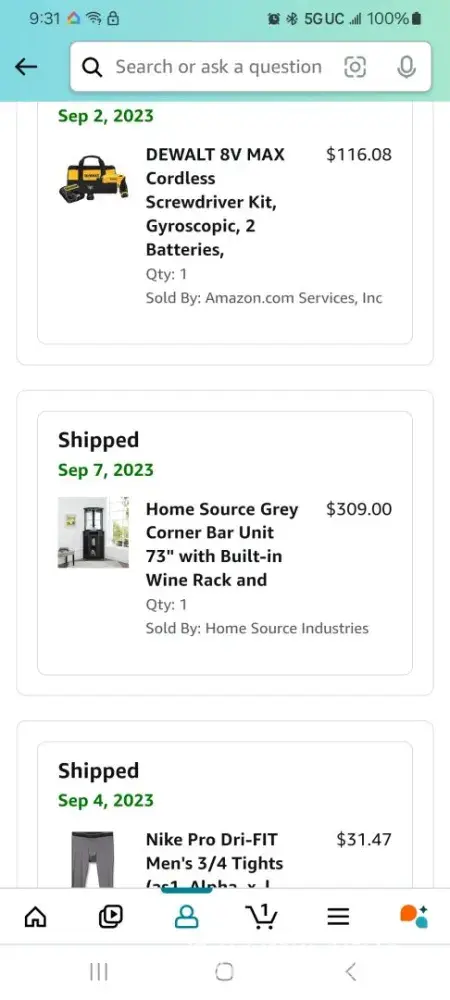Open the Inspire video tab icon
The height and width of the screenshot is (1000, 450).
click(x=111, y=916)
